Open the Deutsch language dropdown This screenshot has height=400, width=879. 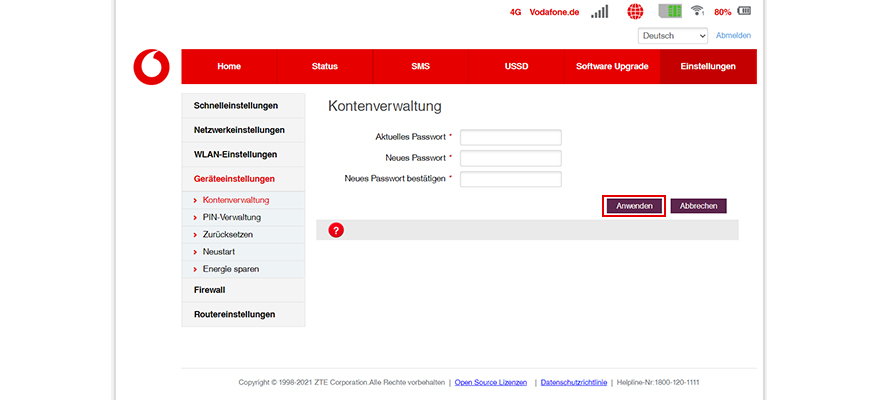point(673,36)
